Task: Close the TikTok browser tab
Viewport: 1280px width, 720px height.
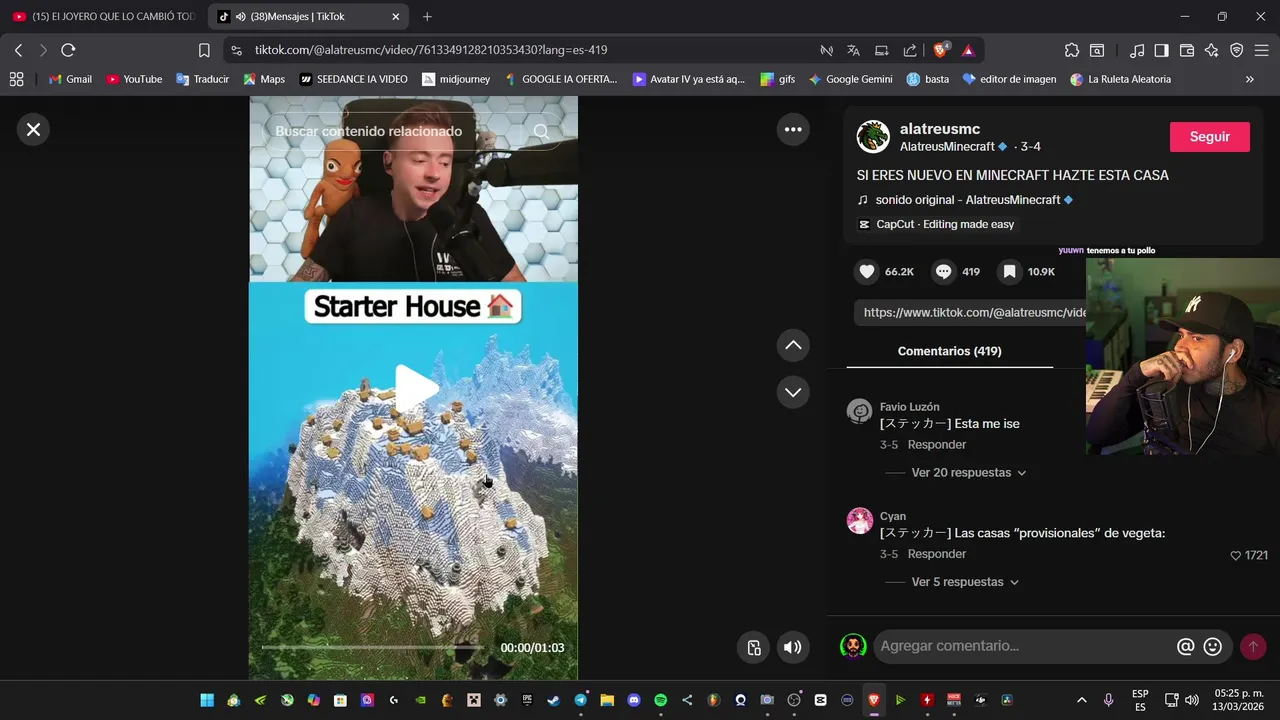Action: click(x=396, y=17)
